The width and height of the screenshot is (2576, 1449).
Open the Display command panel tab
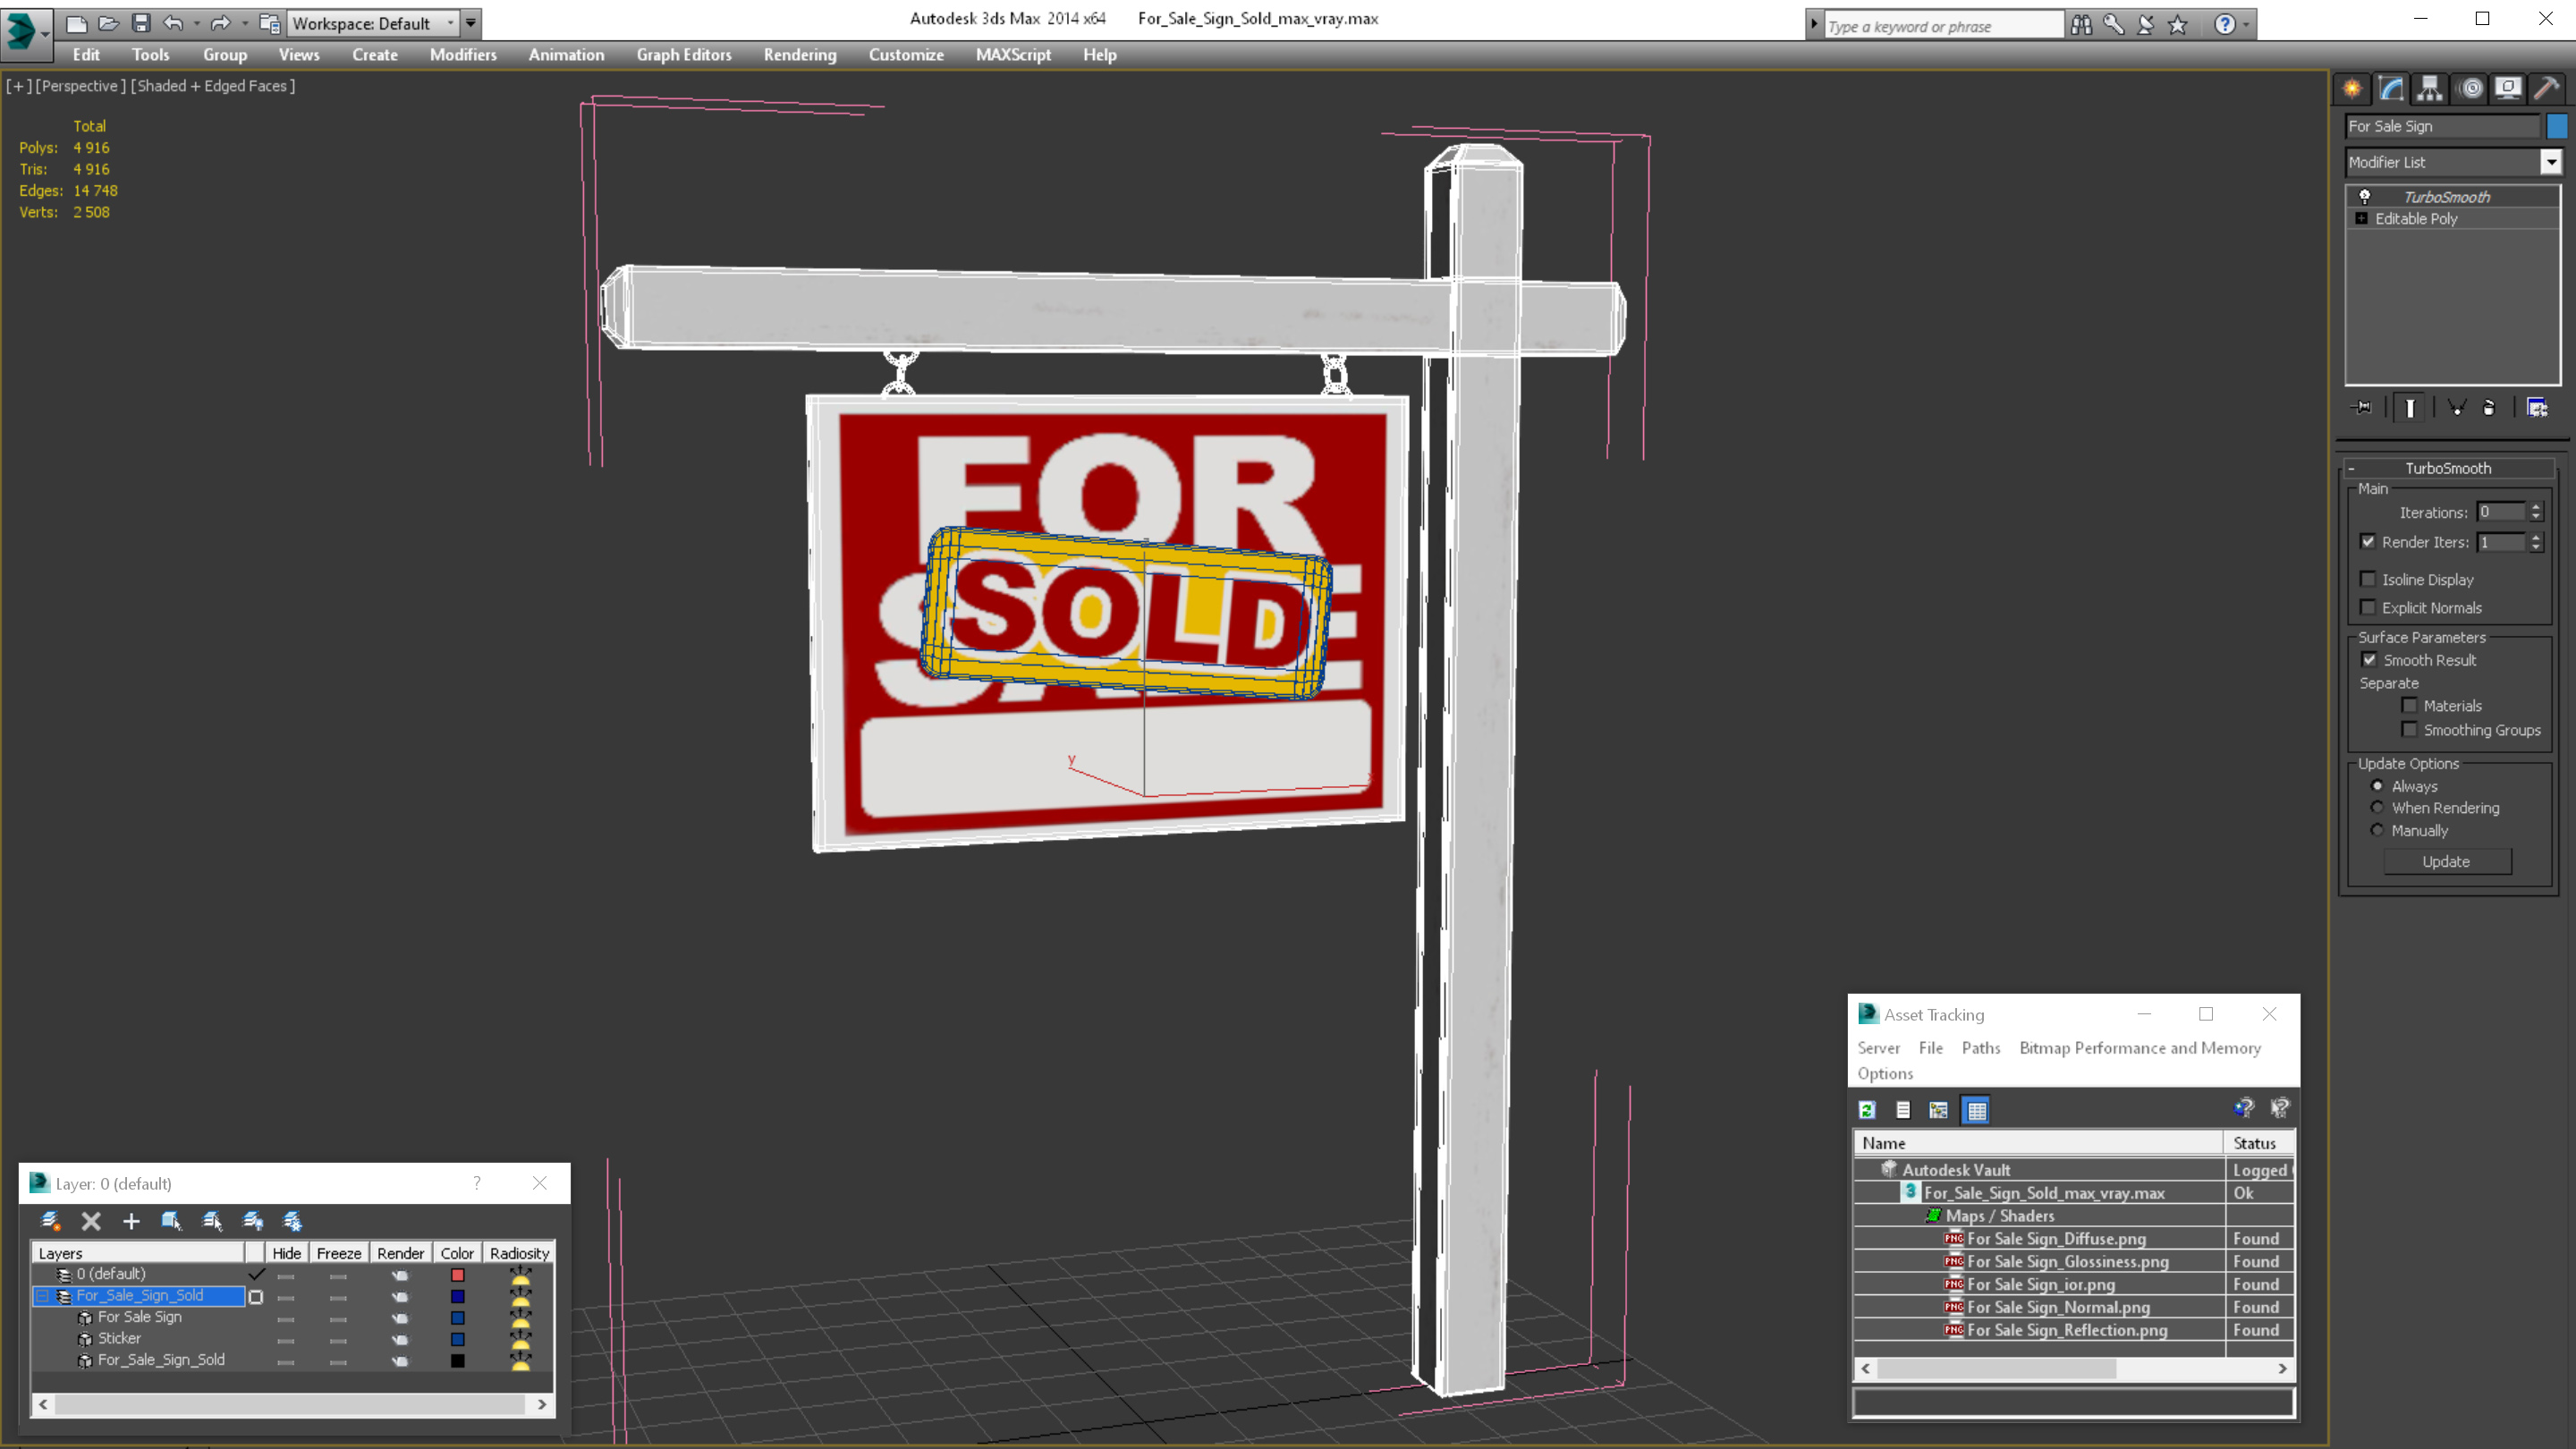2508,89
